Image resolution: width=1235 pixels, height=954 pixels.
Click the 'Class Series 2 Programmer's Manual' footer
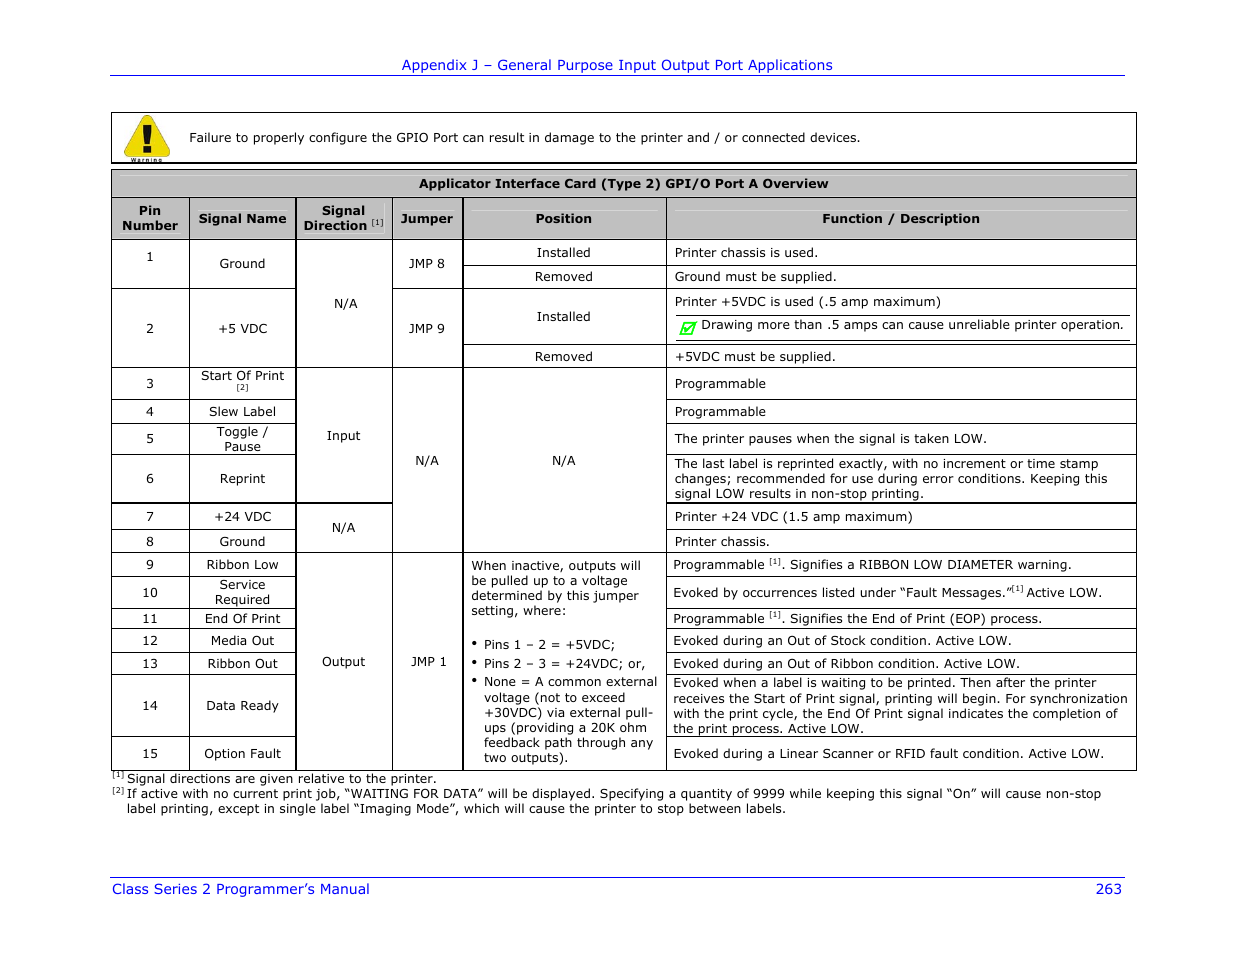pos(241,889)
